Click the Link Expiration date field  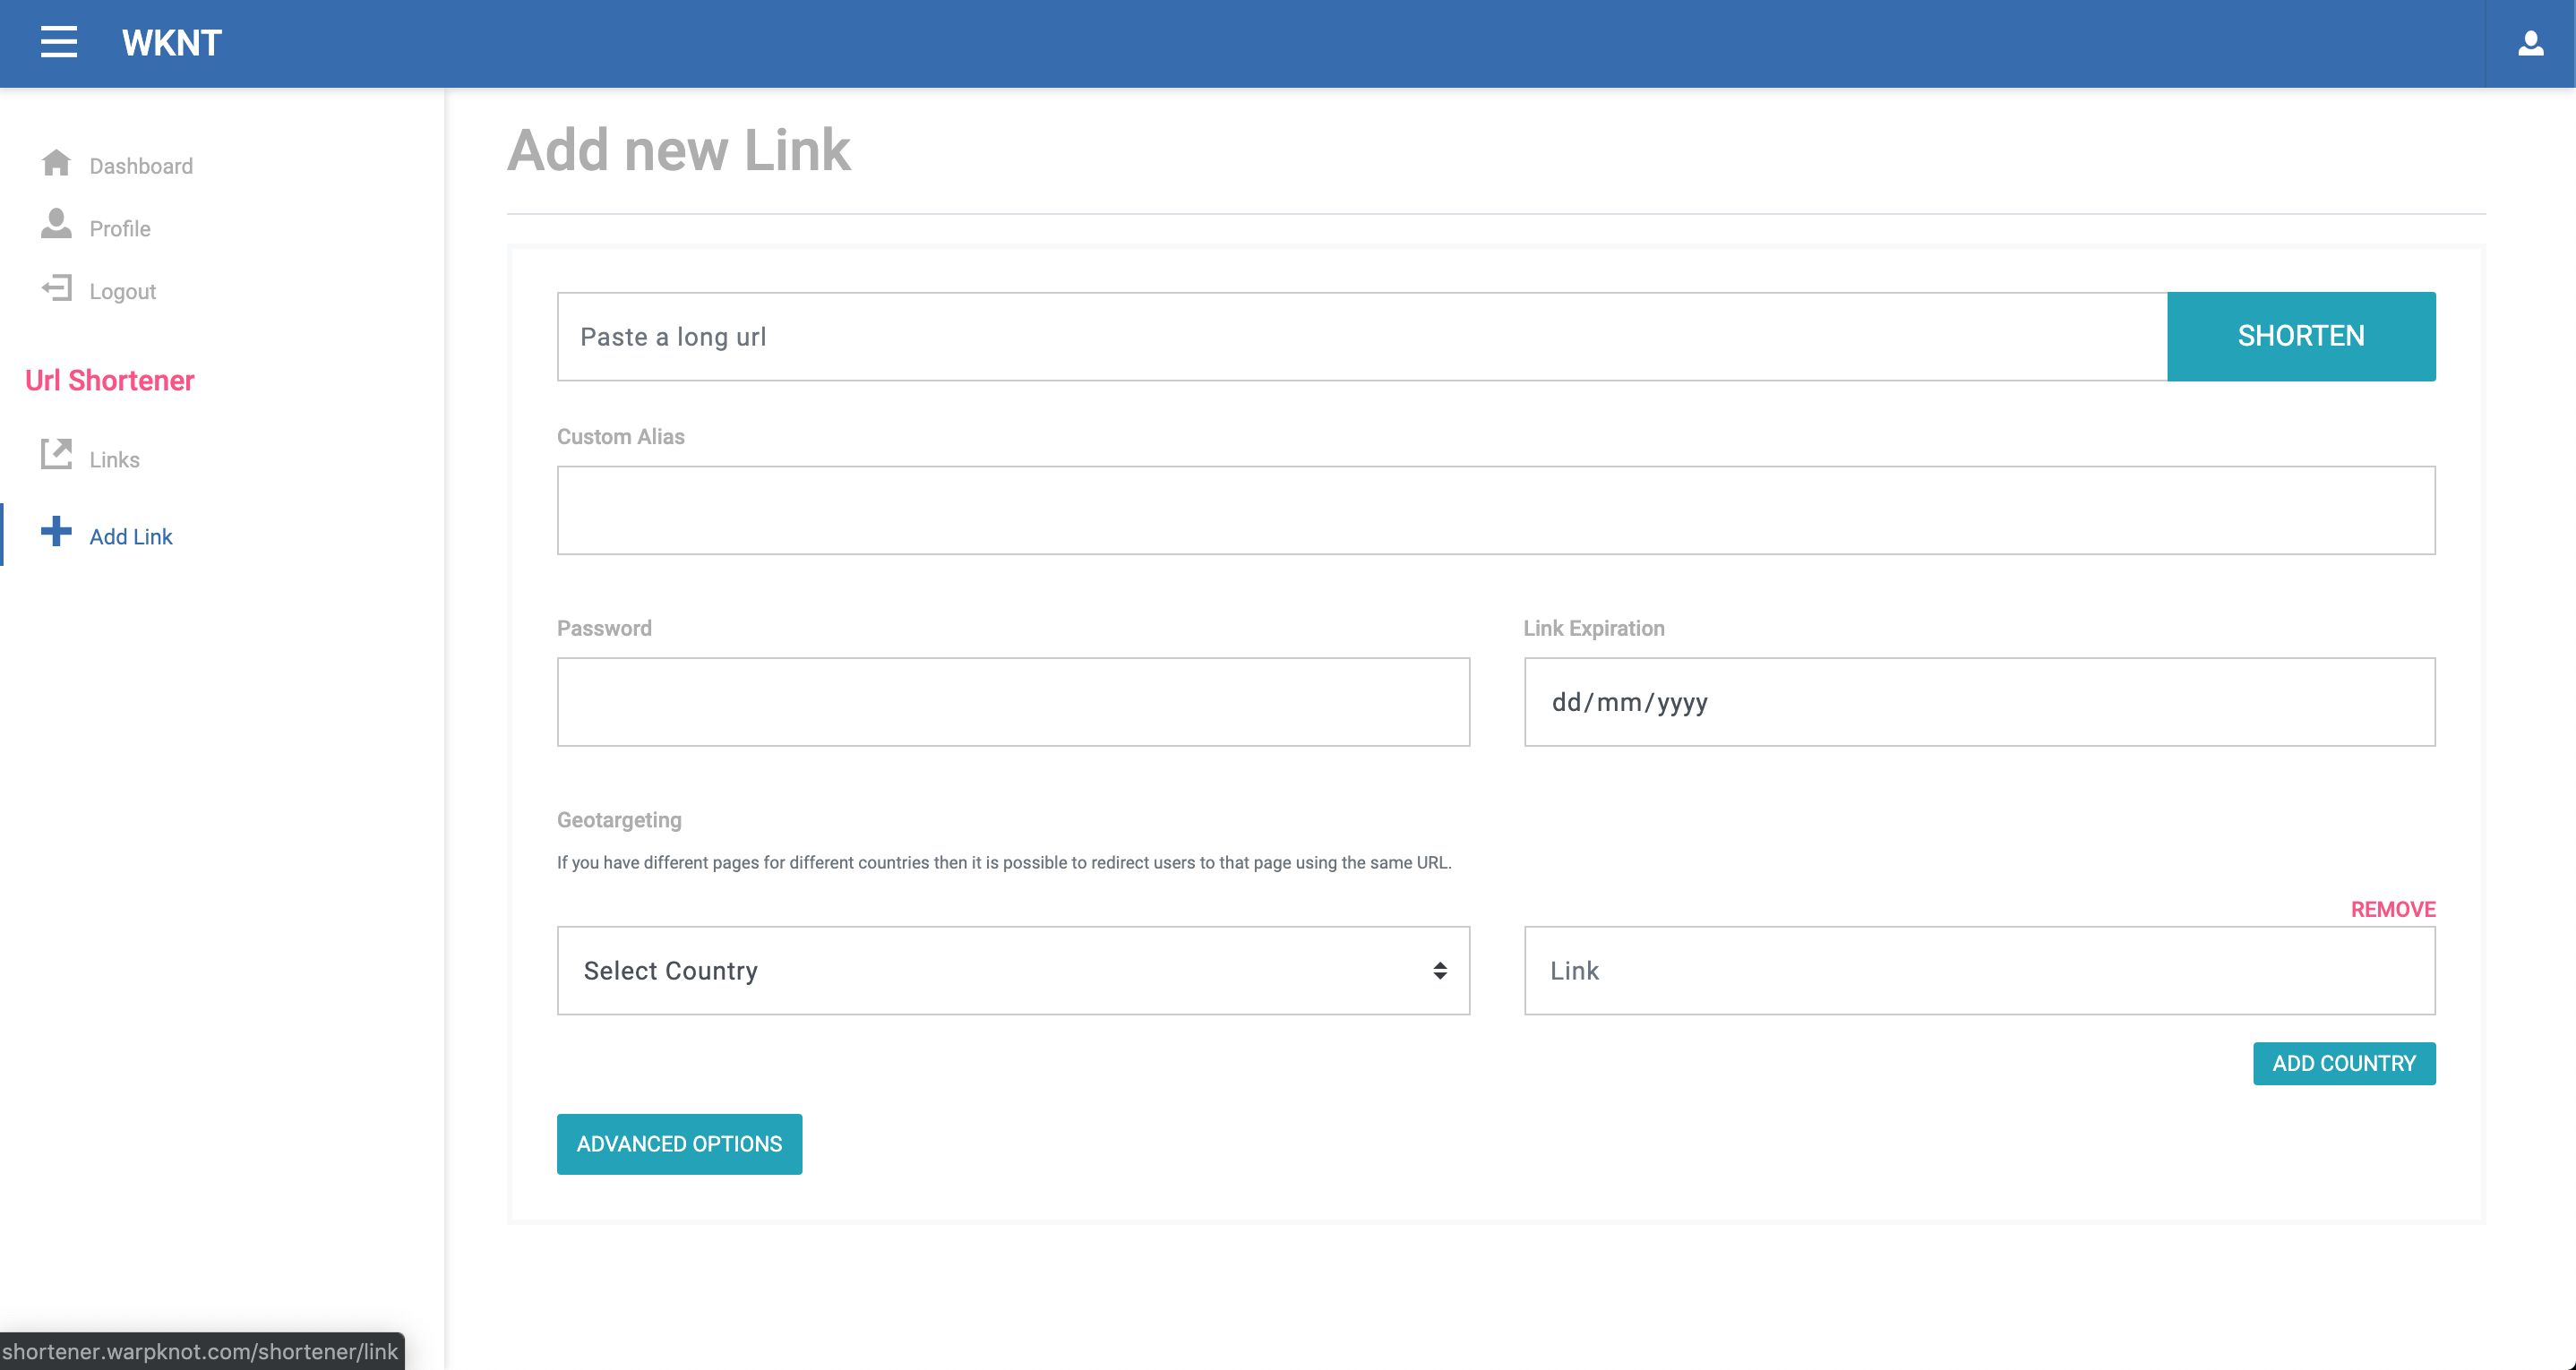[1978, 702]
